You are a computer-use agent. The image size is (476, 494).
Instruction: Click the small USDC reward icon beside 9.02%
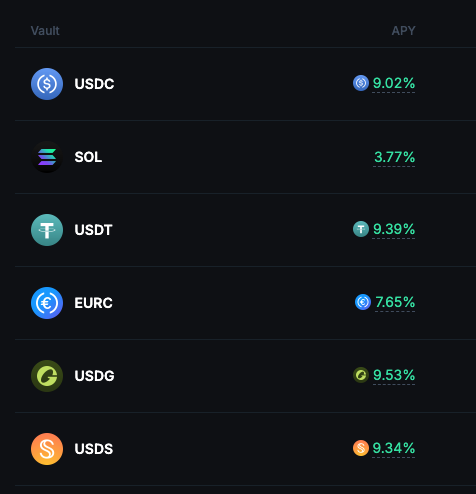(x=361, y=83)
